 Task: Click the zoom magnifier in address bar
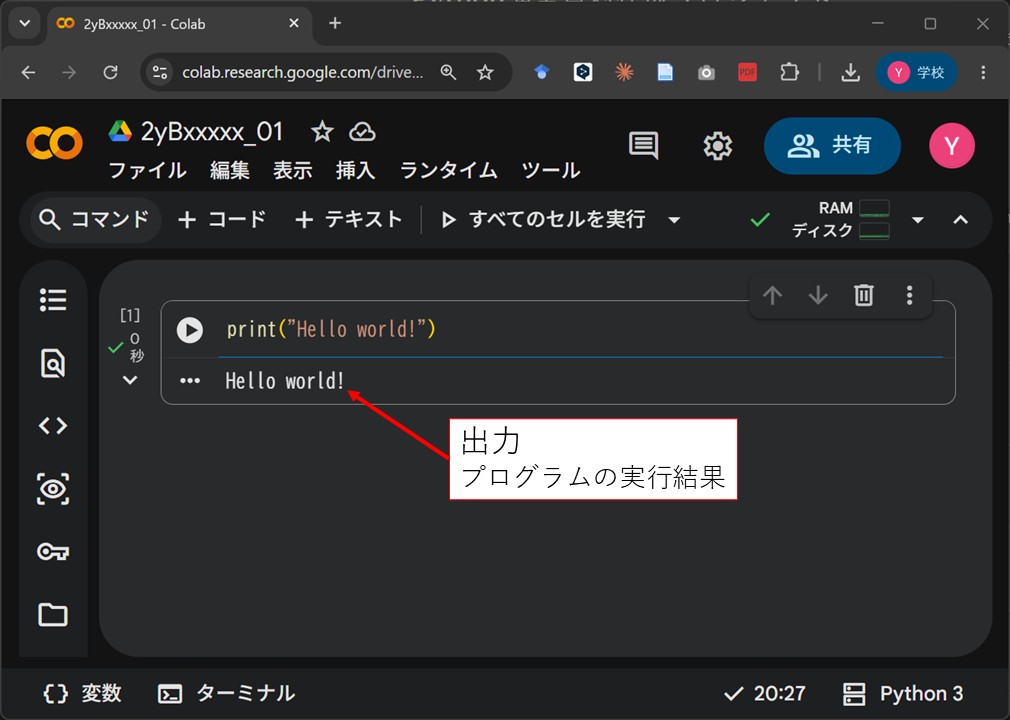pyautogui.click(x=448, y=72)
